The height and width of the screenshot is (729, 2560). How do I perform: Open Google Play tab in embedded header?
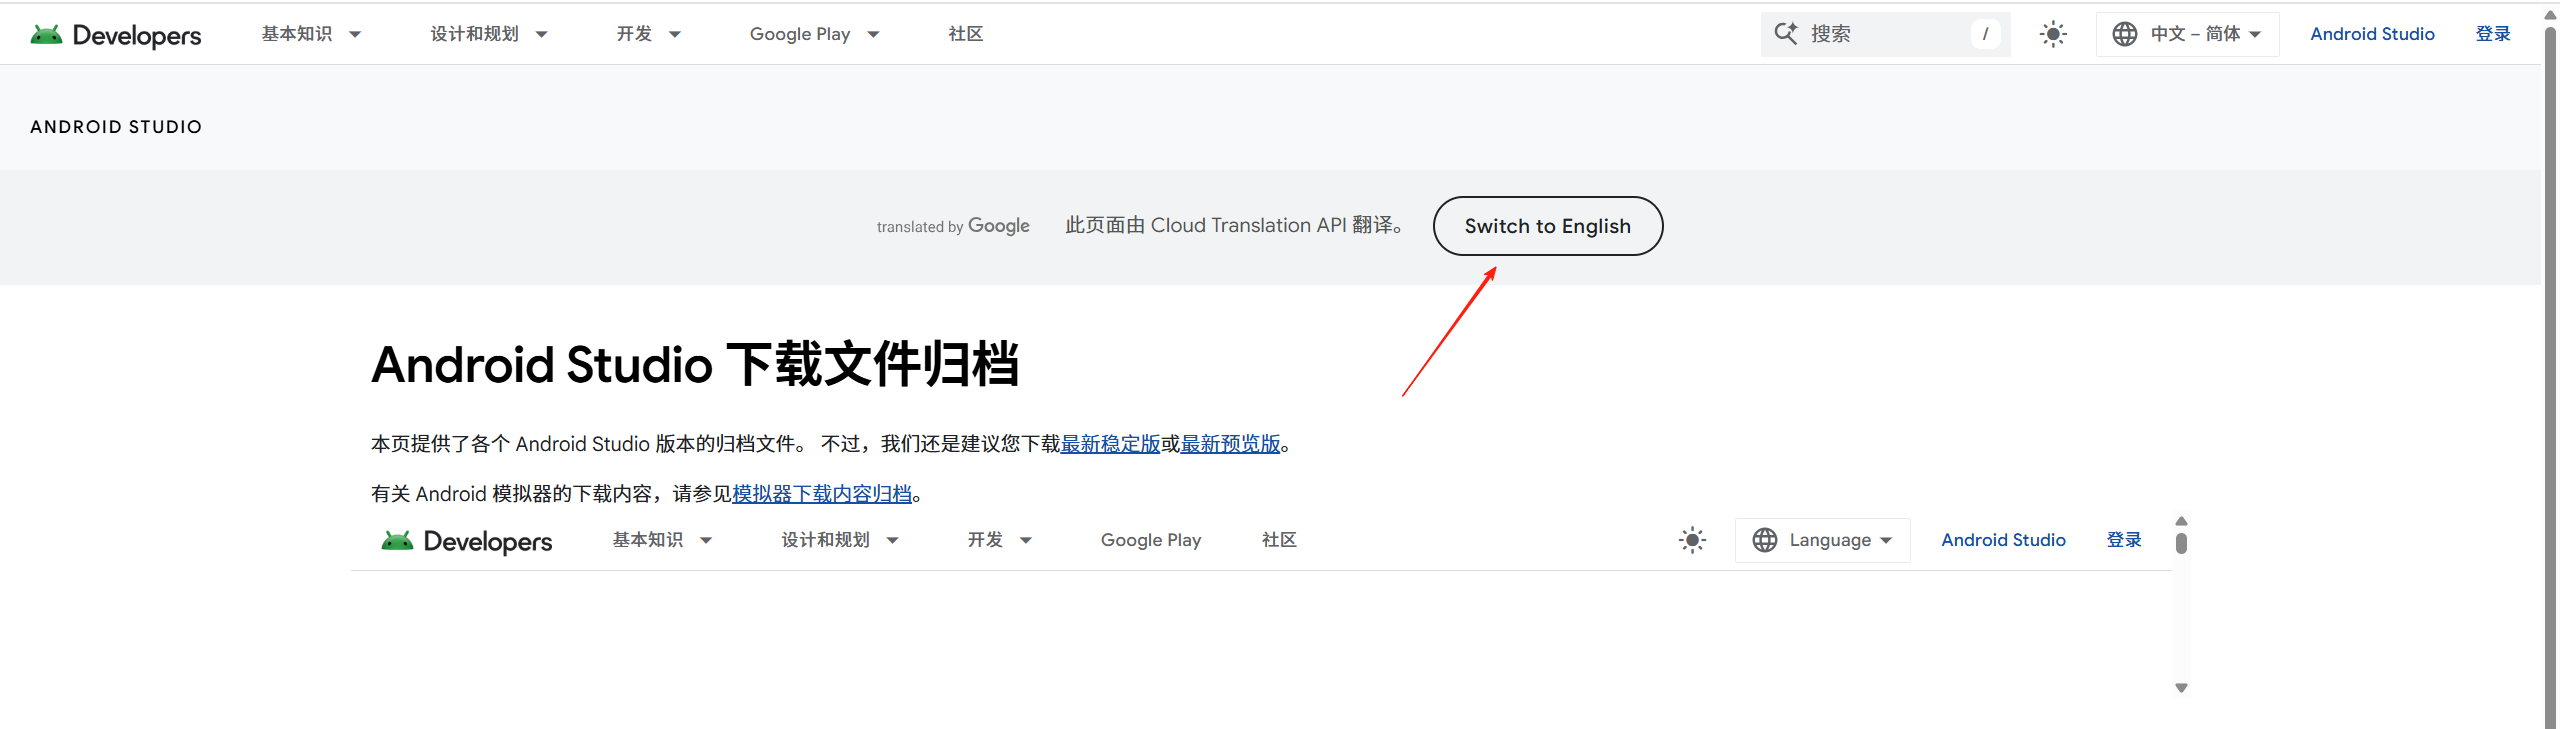pyautogui.click(x=1151, y=540)
